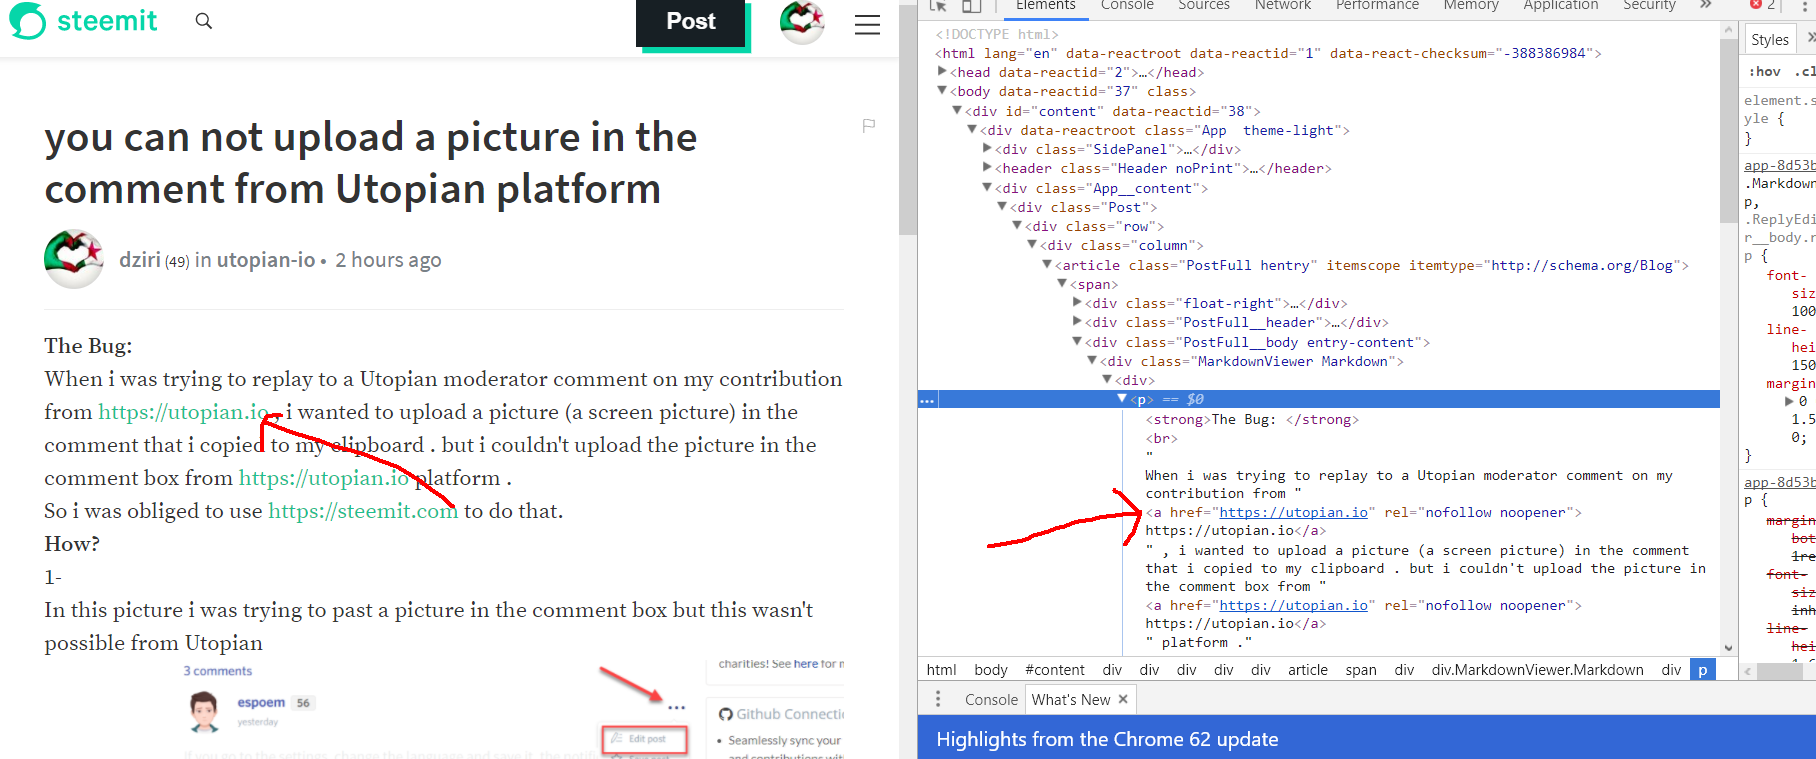Show more DevTools tabs chevron
Image resolution: width=1816 pixels, height=759 pixels.
[1706, 6]
